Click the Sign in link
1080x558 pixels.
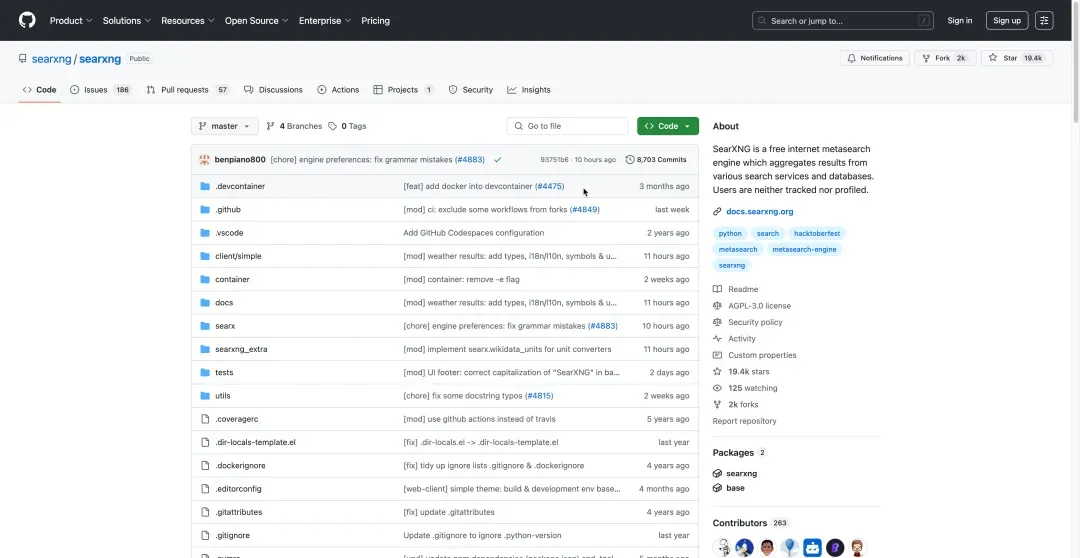point(959,21)
